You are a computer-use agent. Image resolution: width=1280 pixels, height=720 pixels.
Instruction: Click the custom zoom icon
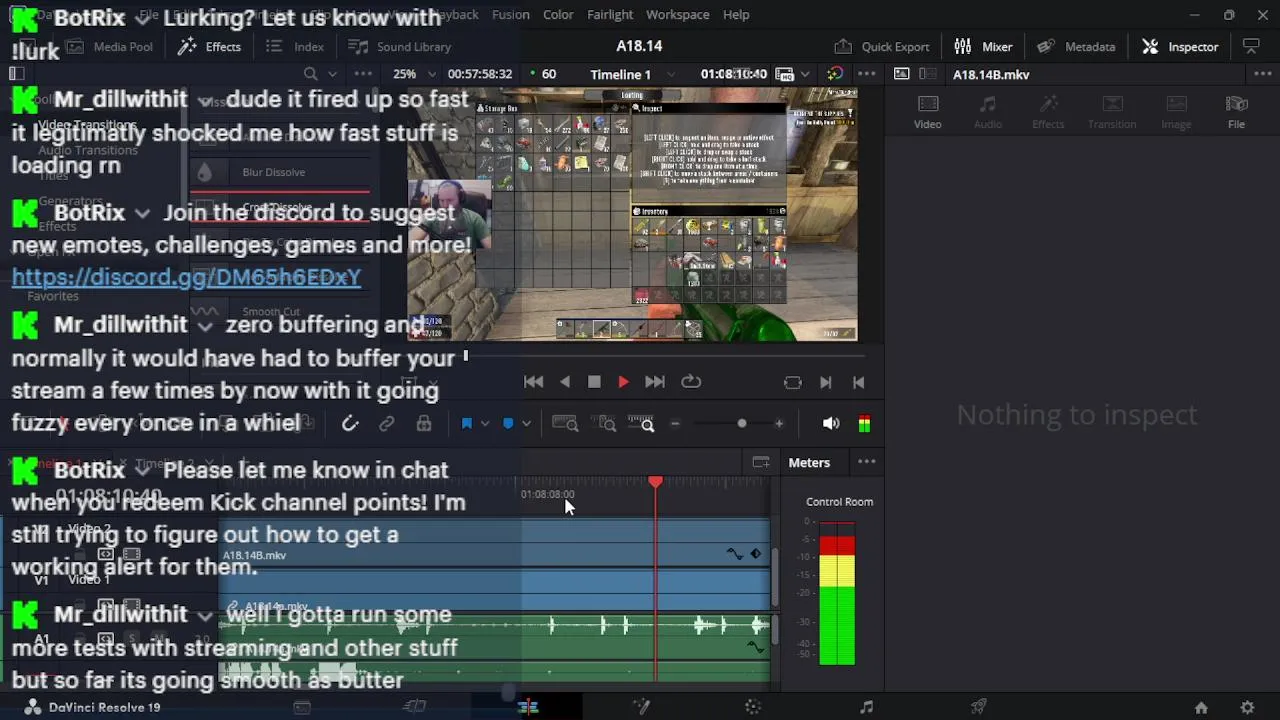pyautogui.click(x=641, y=424)
